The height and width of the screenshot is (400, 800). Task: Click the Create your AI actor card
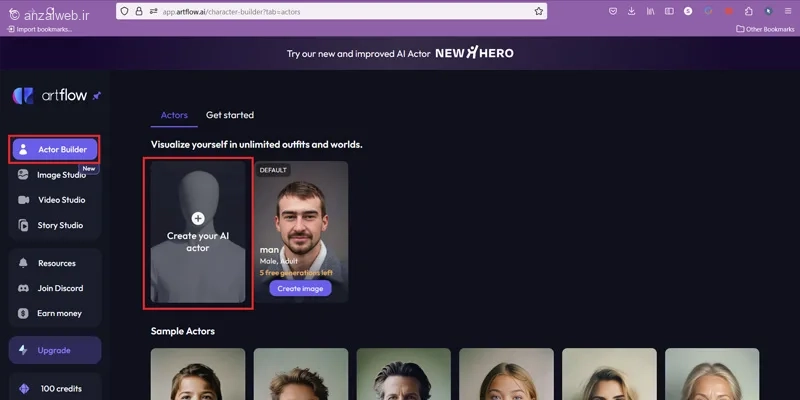click(198, 232)
